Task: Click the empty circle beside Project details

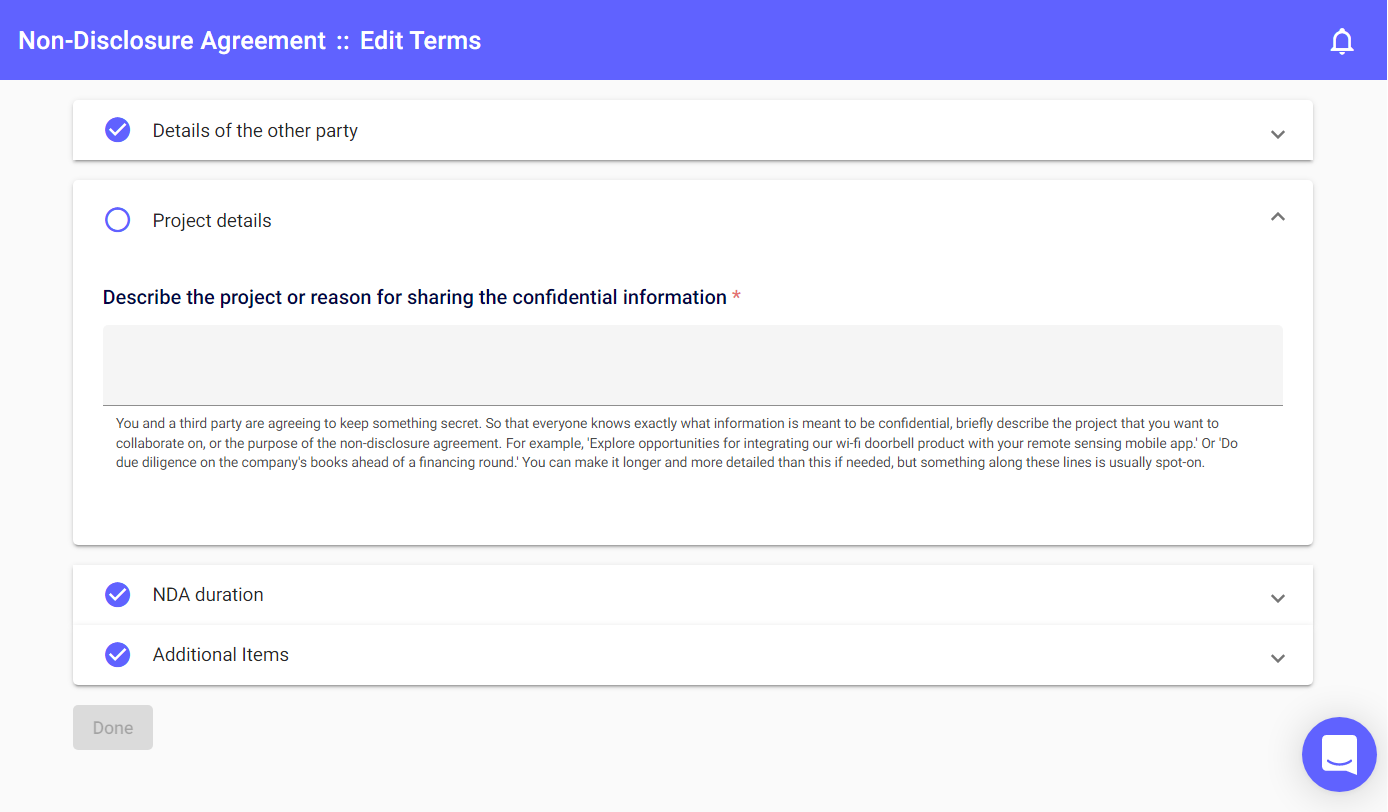Action: [x=118, y=220]
